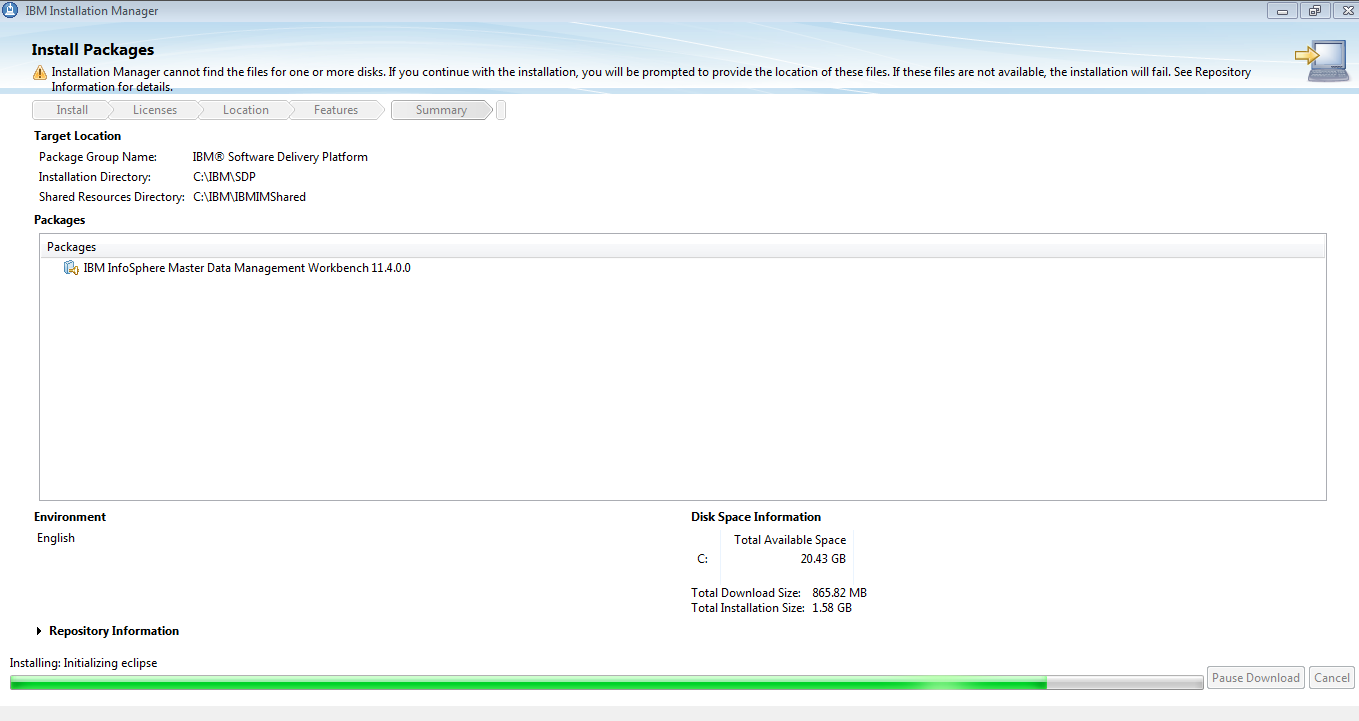Image resolution: width=1359 pixels, height=721 pixels.
Task: Select the InfoSphere MDM Workbench package icon
Action: click(x=71, y=268)
